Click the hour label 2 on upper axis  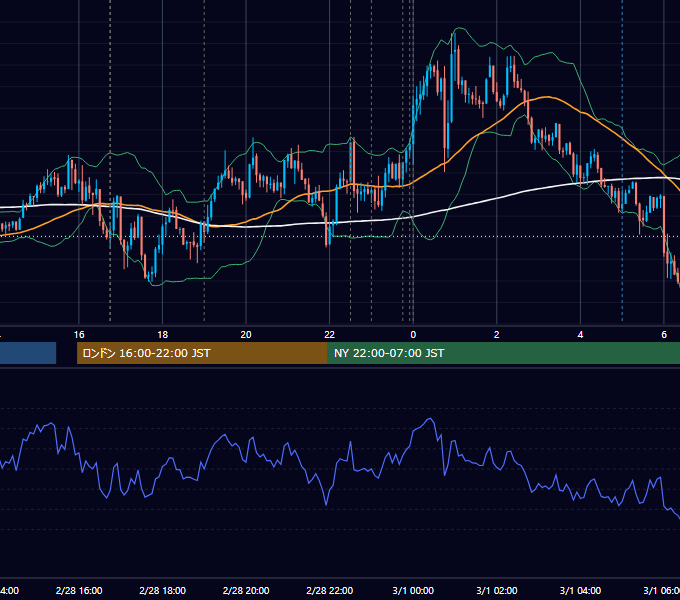click(x=497, y=335)
